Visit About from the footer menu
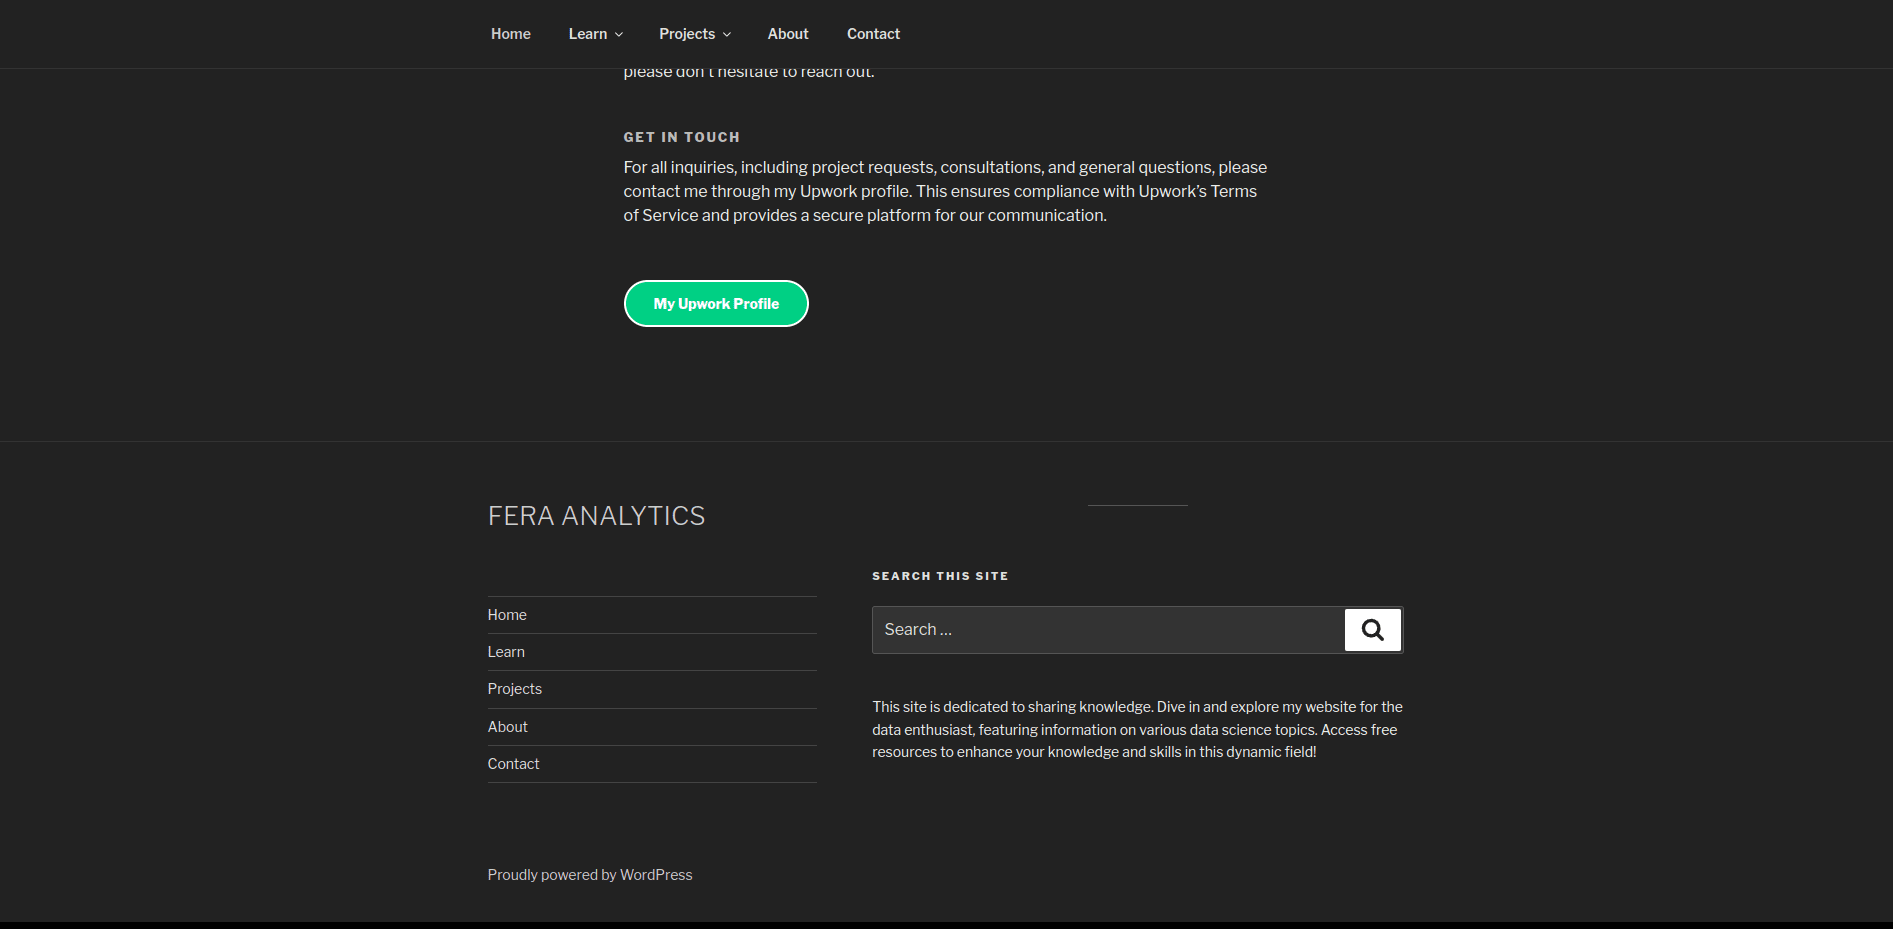This screenshot has width=1893, height=929. coord(508,727)
